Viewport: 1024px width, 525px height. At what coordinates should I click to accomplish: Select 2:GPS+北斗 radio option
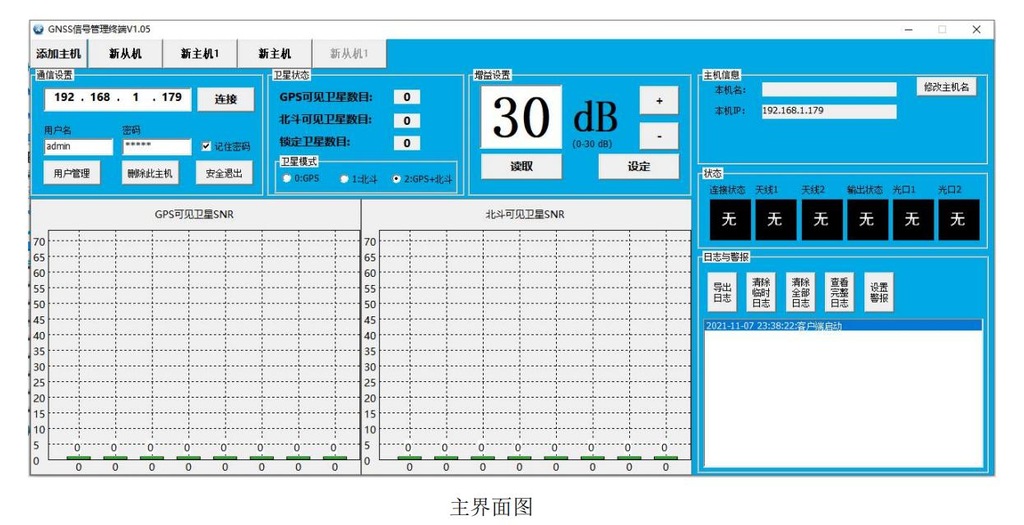[x=397, y=179]
